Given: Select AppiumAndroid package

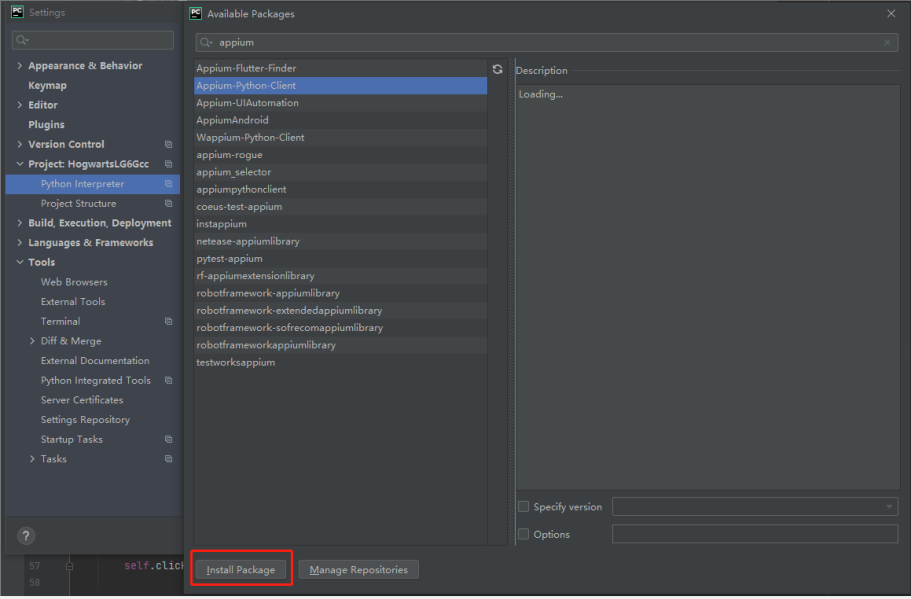Looking at the screenshot, I should pyautogui.click(x=340, y=120).
